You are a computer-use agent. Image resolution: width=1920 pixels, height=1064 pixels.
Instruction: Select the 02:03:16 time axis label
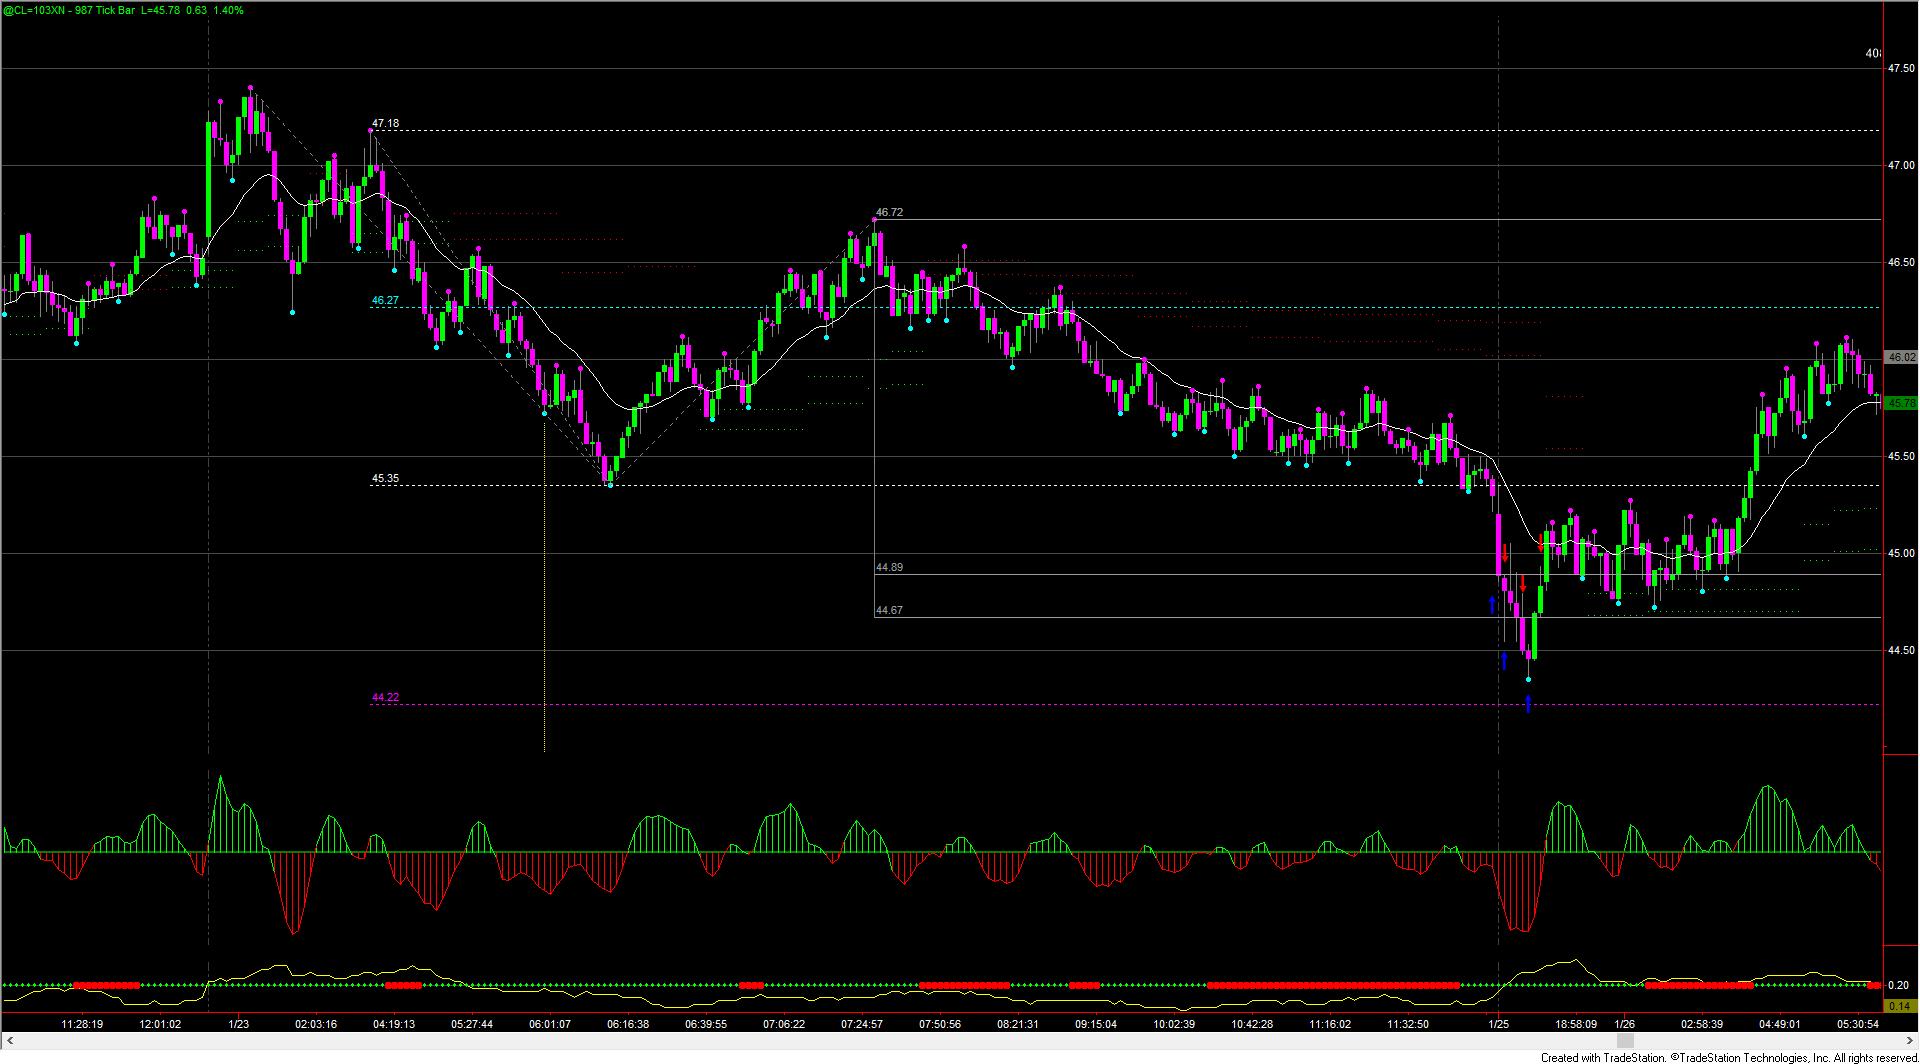[x=315, y=1024]
